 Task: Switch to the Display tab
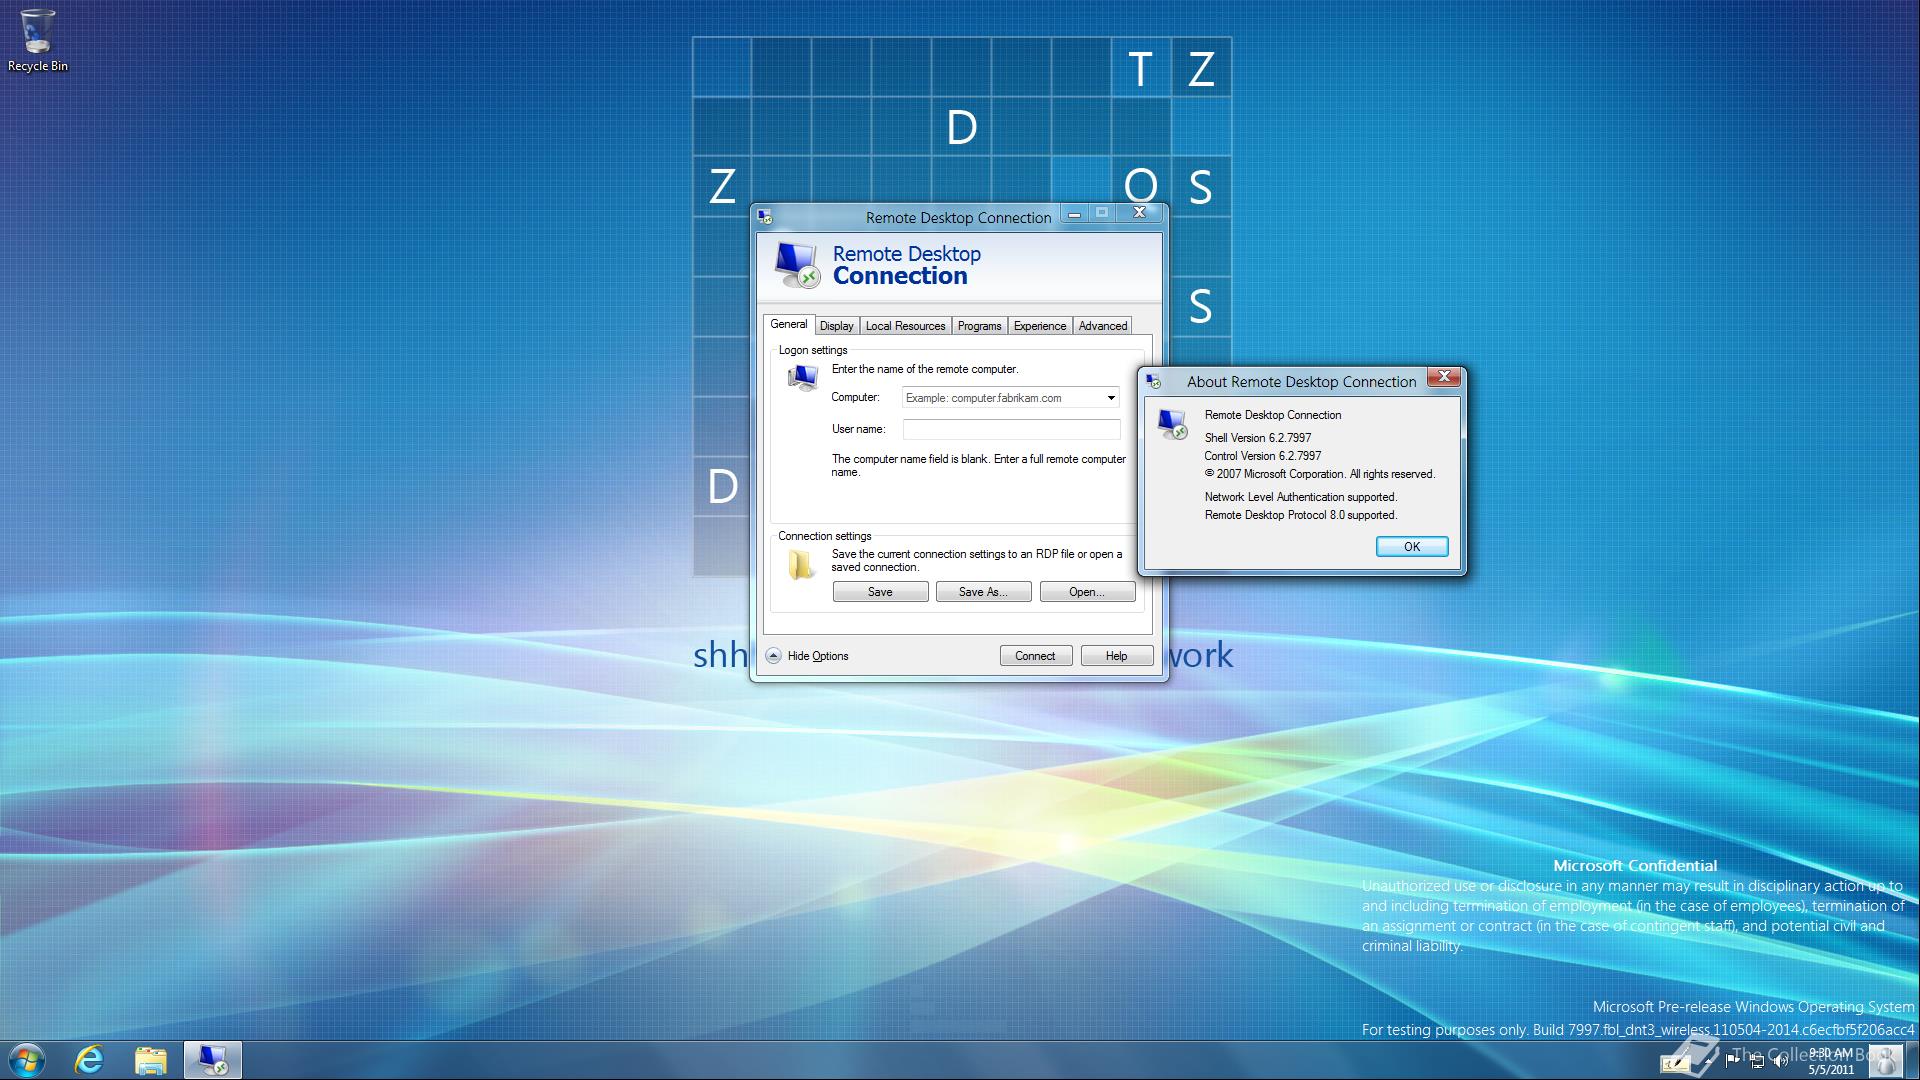836,326
